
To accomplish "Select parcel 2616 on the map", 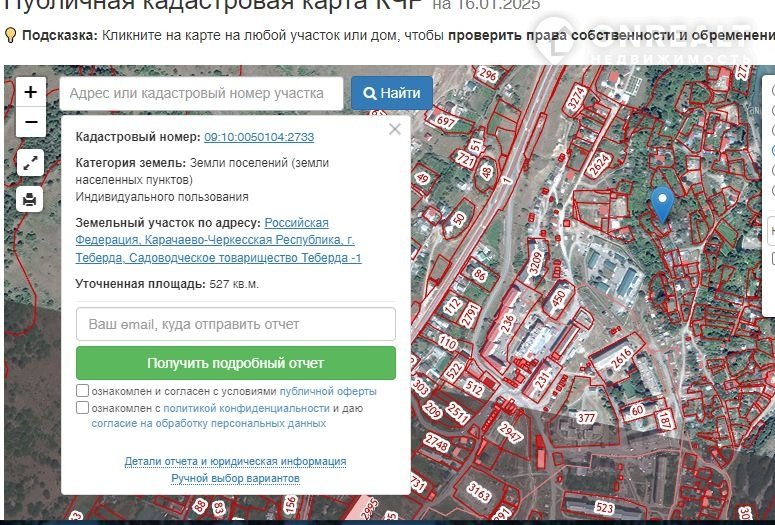I will point(622,358).
